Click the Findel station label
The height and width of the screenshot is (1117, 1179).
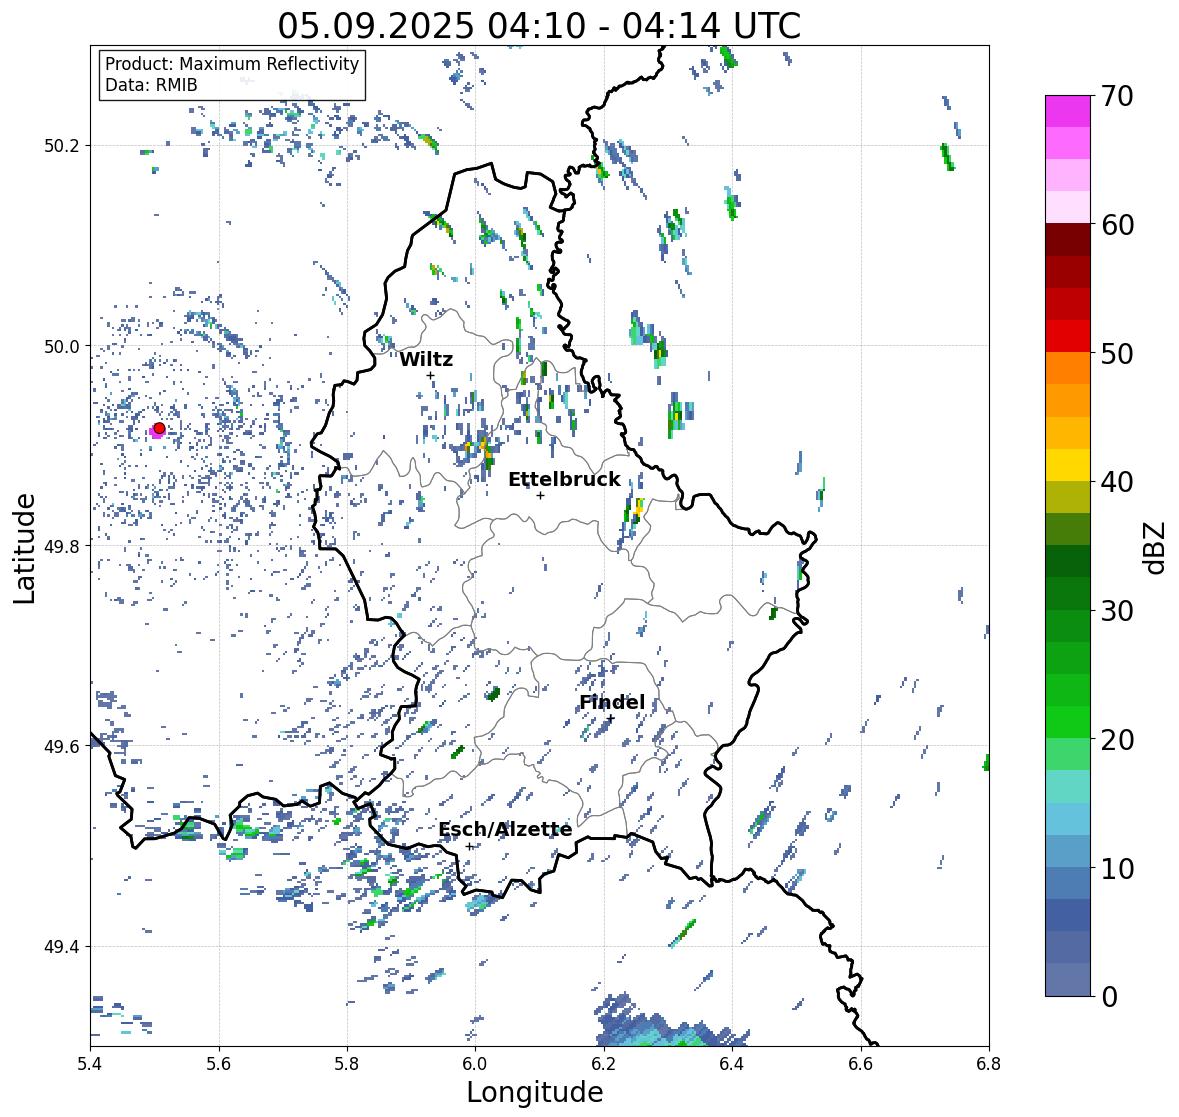click(612, 703)
